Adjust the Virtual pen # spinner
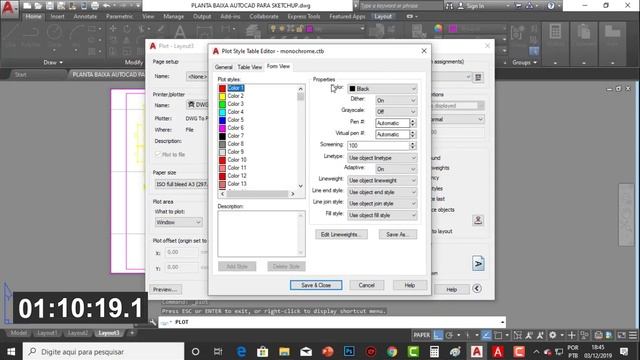Image resolution: width=640 pixels, height=360 pixels. pos(413,134)
